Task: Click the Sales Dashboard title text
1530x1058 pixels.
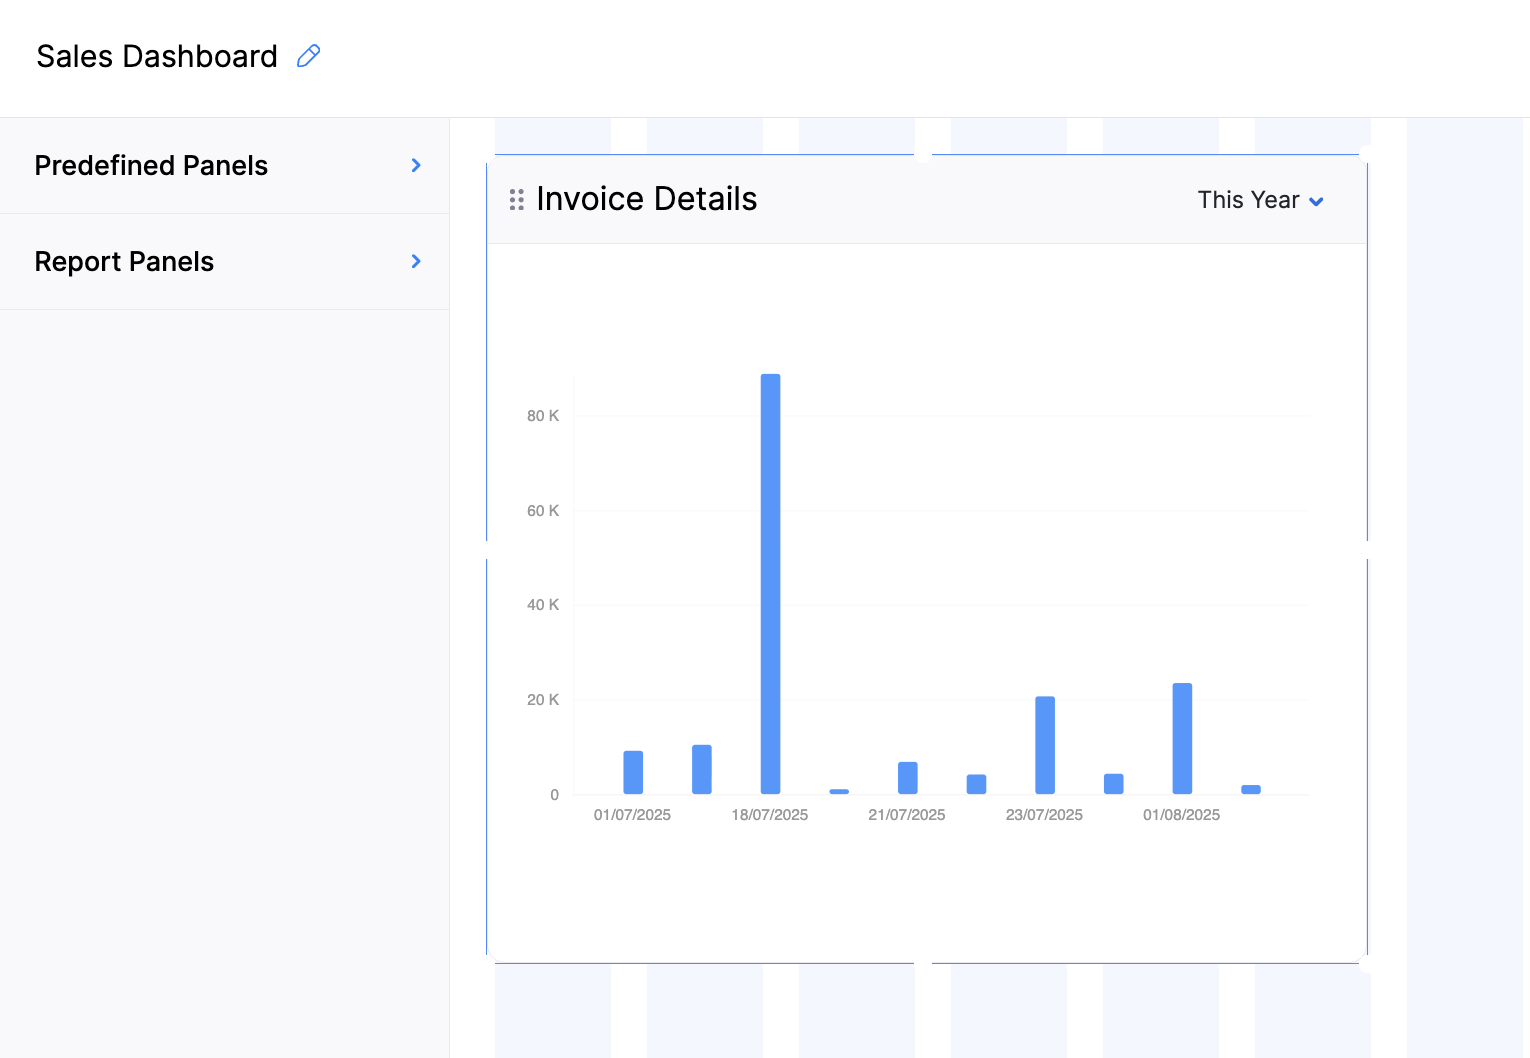Action: coord(157,56)
